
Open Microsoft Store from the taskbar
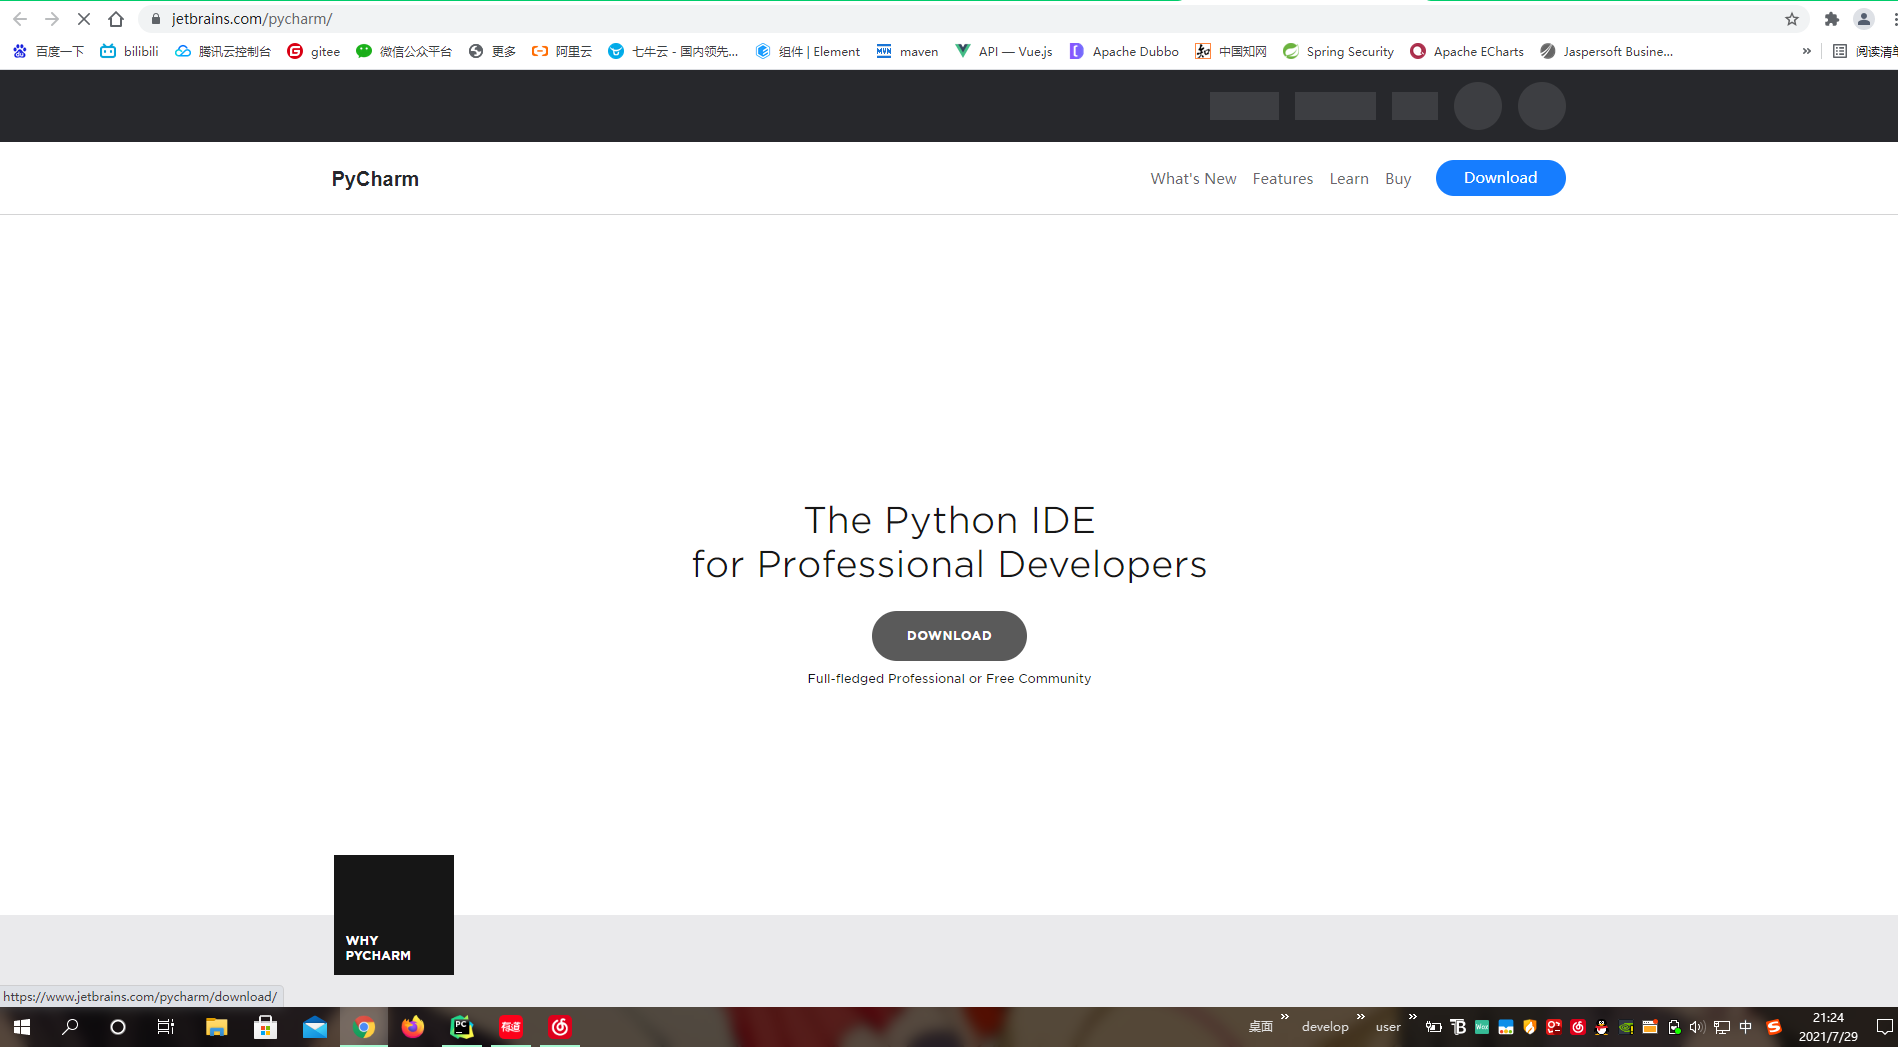click(x=265, y=1027)
